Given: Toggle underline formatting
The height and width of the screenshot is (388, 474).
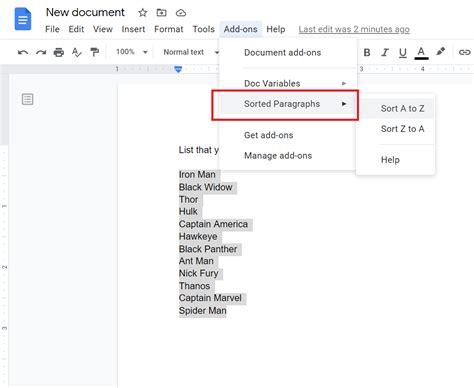Looking at the screenshot, I should [x=403, y=53].
